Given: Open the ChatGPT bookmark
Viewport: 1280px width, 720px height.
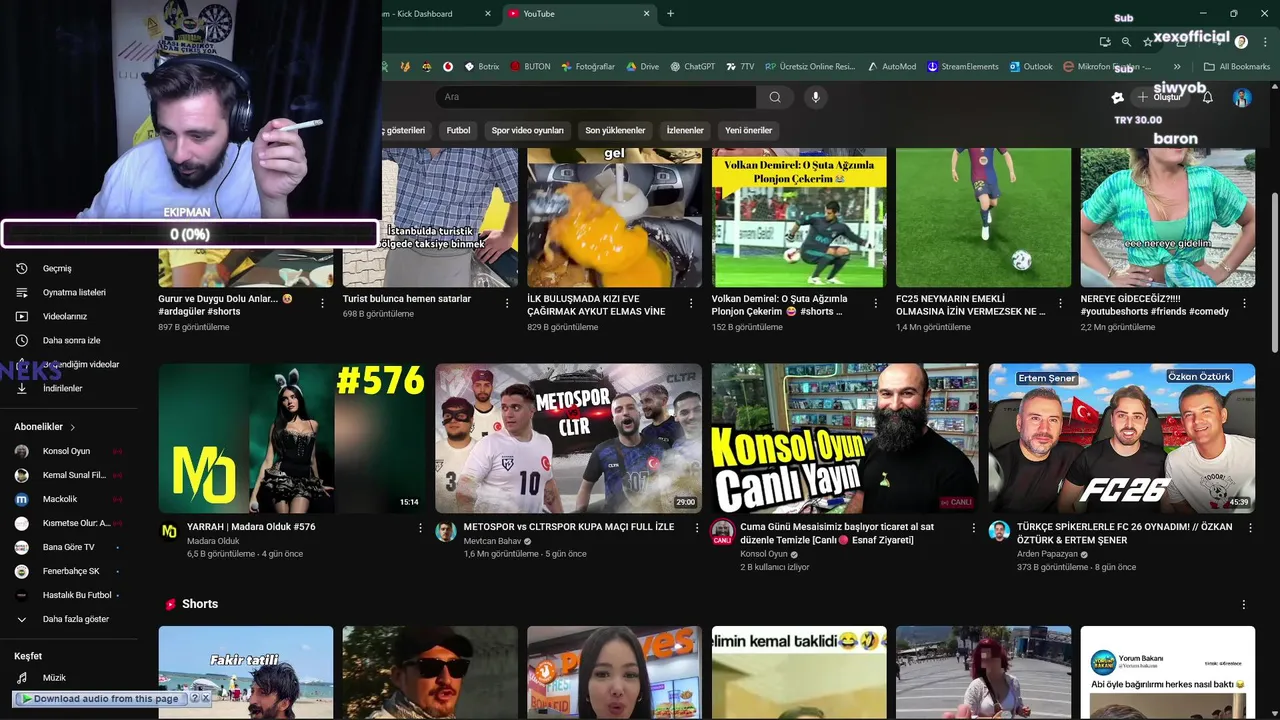Looking at the screenshot, I should pos(692,67).
